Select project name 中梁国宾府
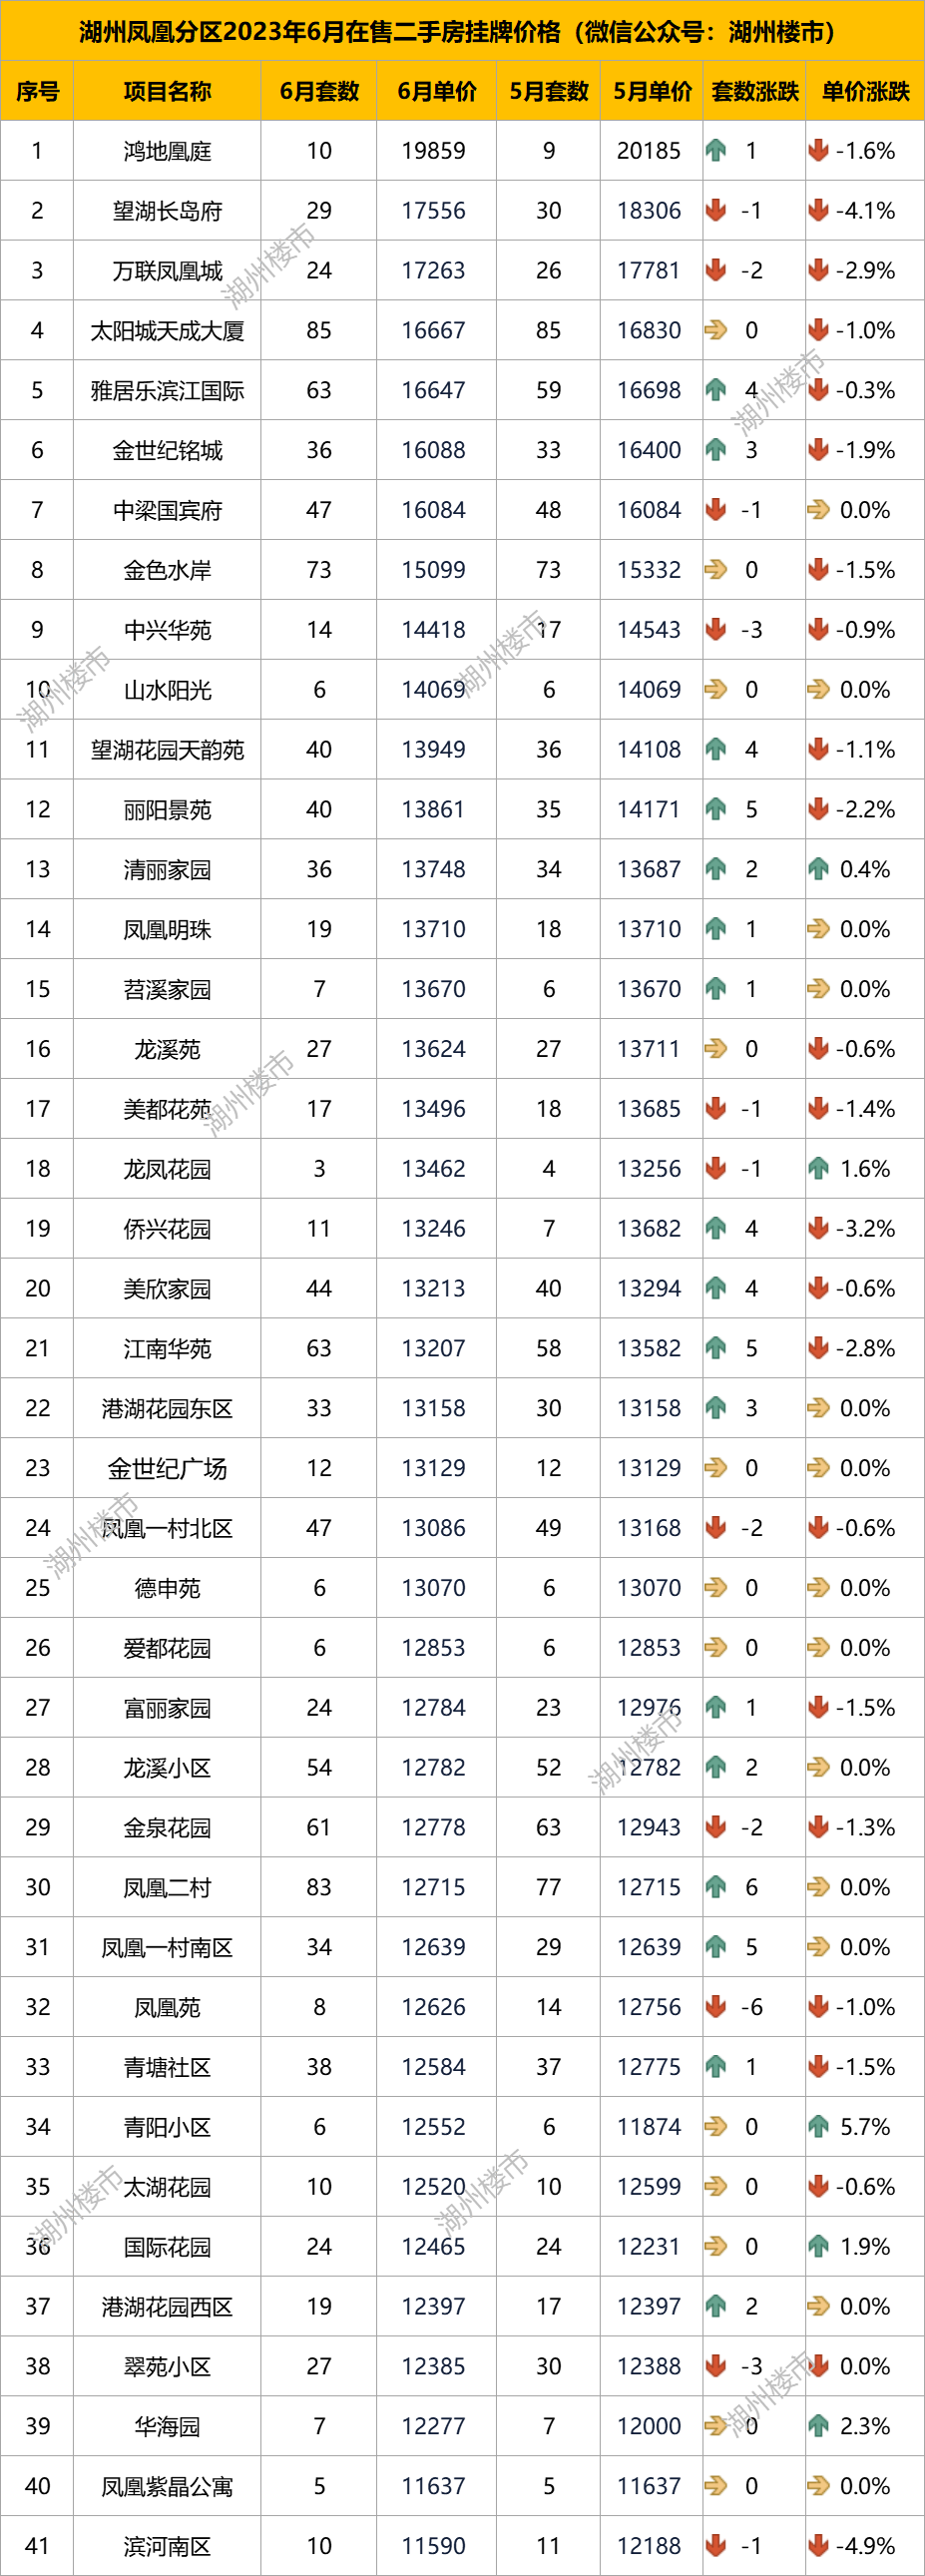 (x=167, y=511)
